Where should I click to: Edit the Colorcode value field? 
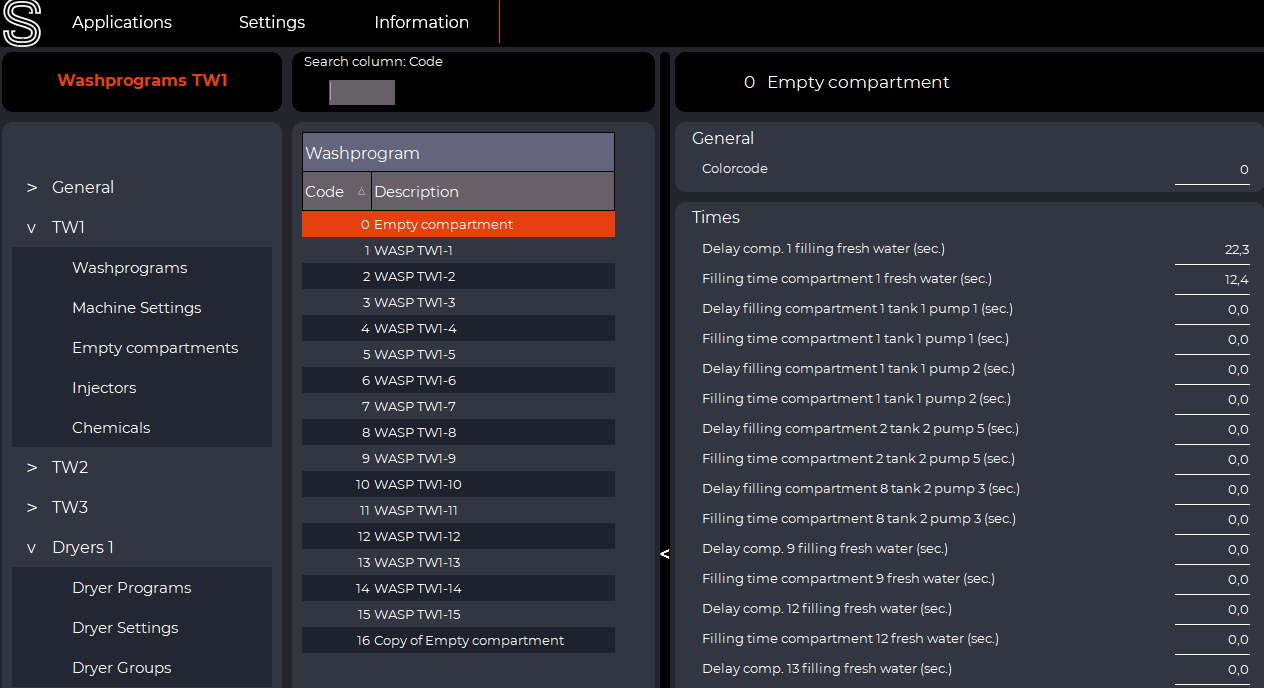point(1212,170)
